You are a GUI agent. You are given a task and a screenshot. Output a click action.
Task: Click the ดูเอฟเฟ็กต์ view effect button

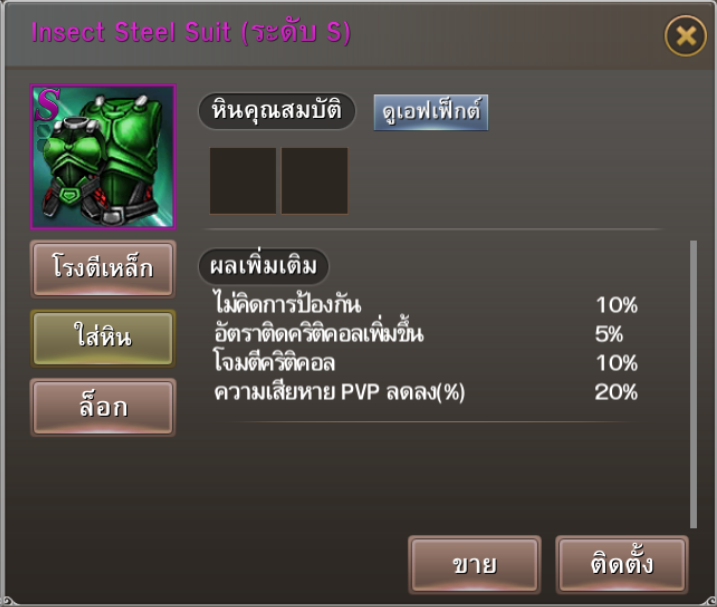pyautogui.click(x=431, y=113)
